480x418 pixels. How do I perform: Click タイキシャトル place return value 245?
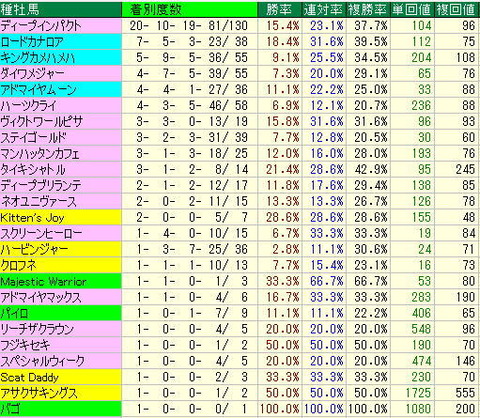[x=465, y=170]
